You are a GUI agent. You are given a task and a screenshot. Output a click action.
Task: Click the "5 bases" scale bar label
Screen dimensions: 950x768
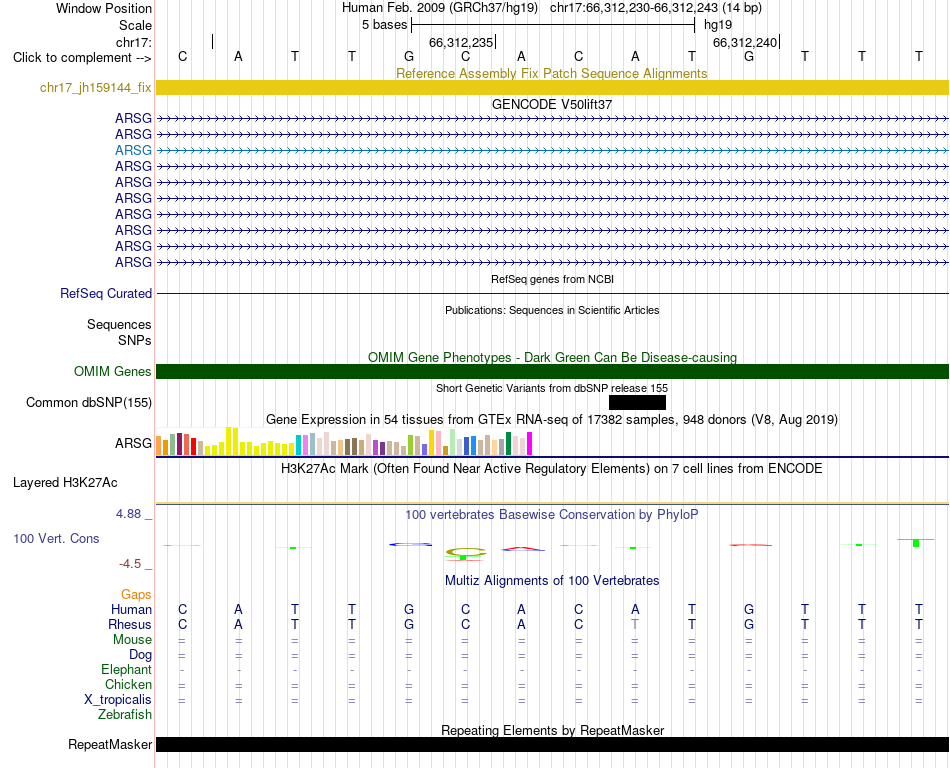tap(385, 25)
